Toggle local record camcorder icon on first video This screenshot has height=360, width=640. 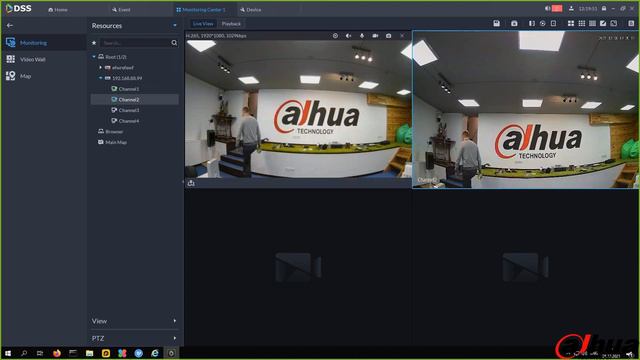[x=375, y=36]
